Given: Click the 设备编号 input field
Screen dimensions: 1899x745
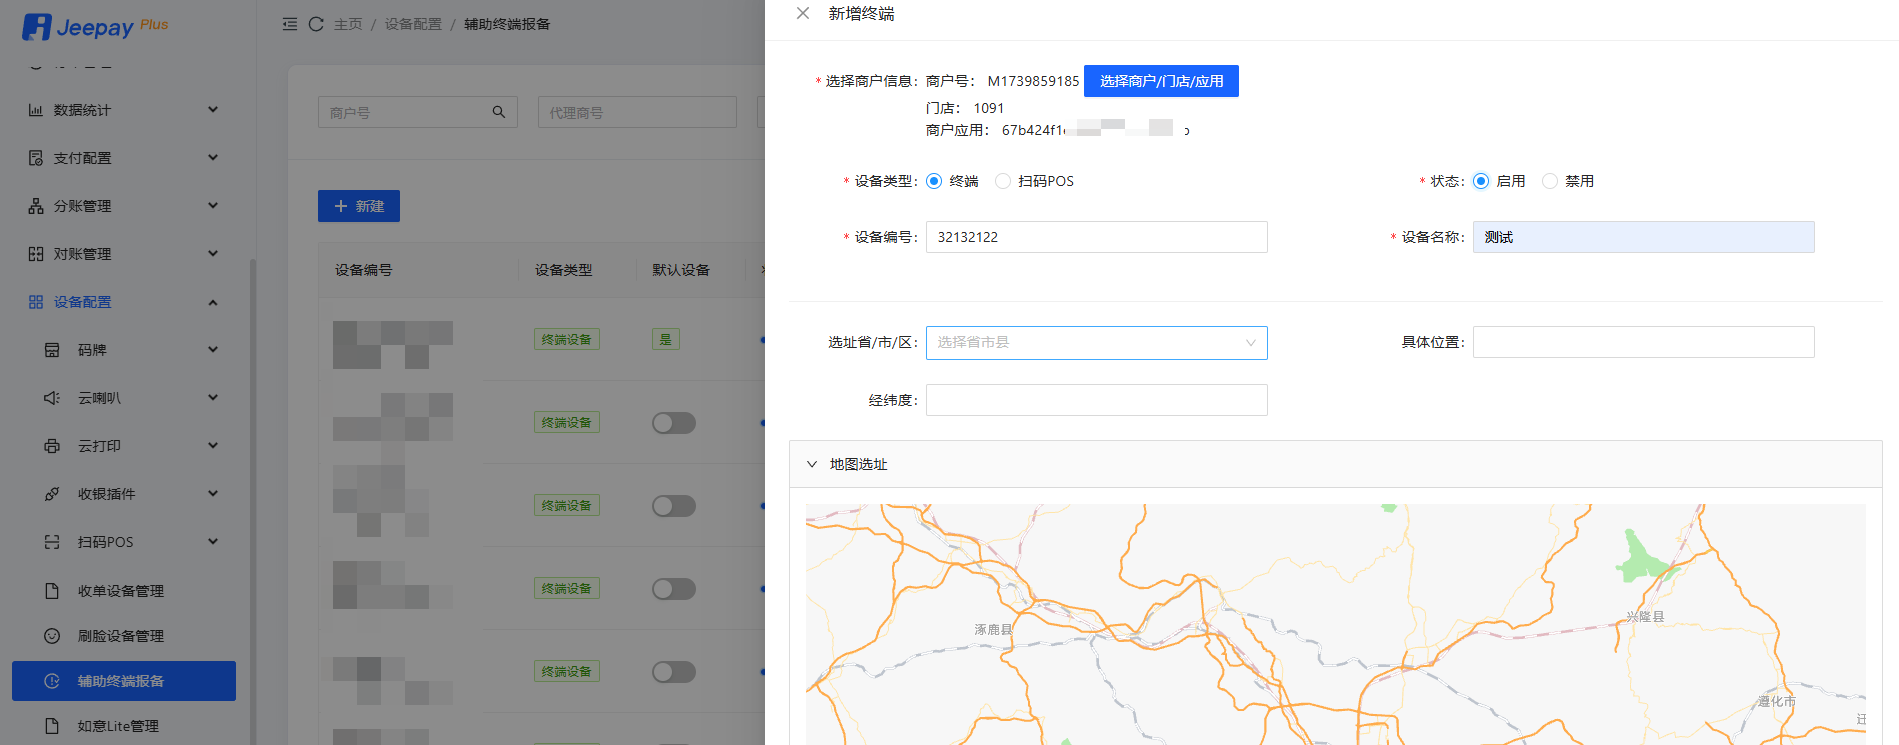Looking at the screenshot, I should coord(1096,237).
